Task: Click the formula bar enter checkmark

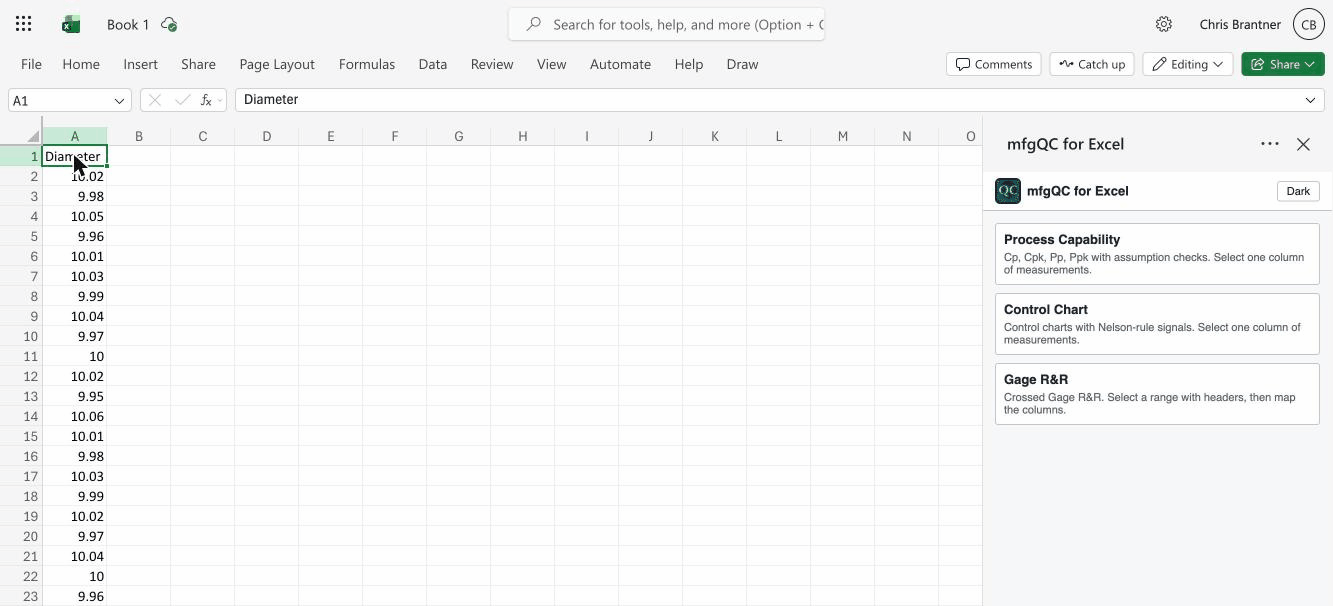Action: coord(182,100)
